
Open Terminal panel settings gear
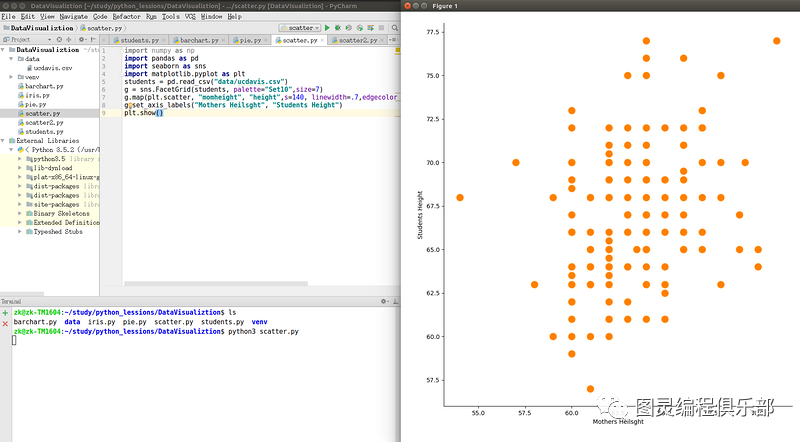pyautogui.click(x=384, y=301)
